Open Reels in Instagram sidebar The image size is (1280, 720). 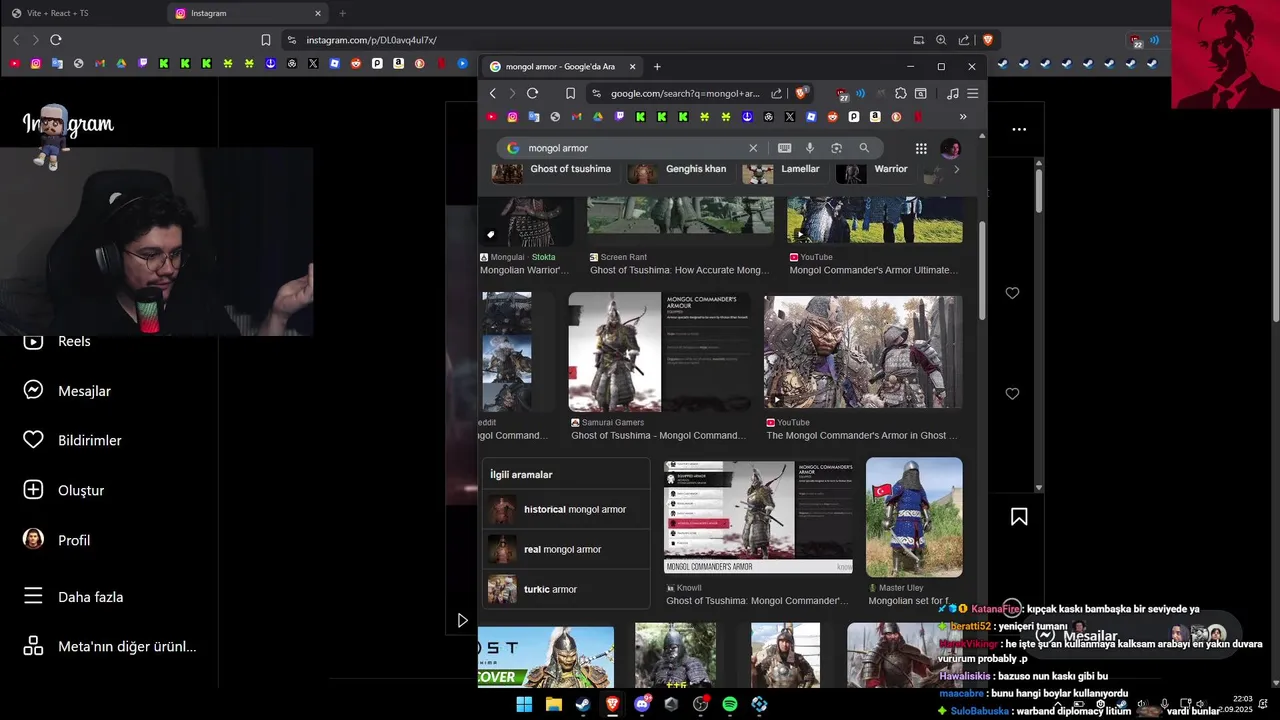pyautogui.click(x=57, y=341)
